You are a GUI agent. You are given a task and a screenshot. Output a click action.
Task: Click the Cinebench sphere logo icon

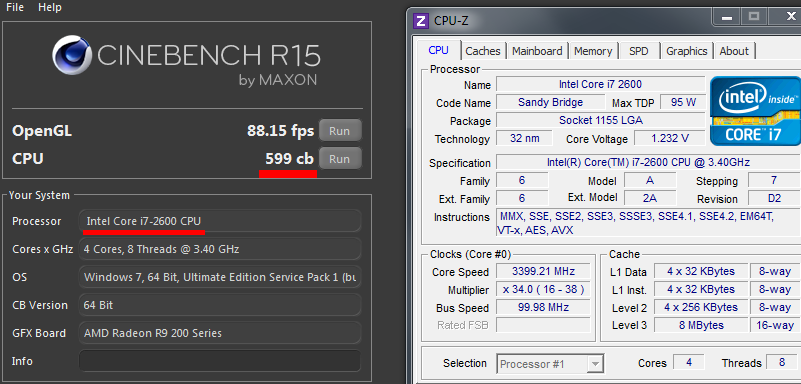[72, 54]
